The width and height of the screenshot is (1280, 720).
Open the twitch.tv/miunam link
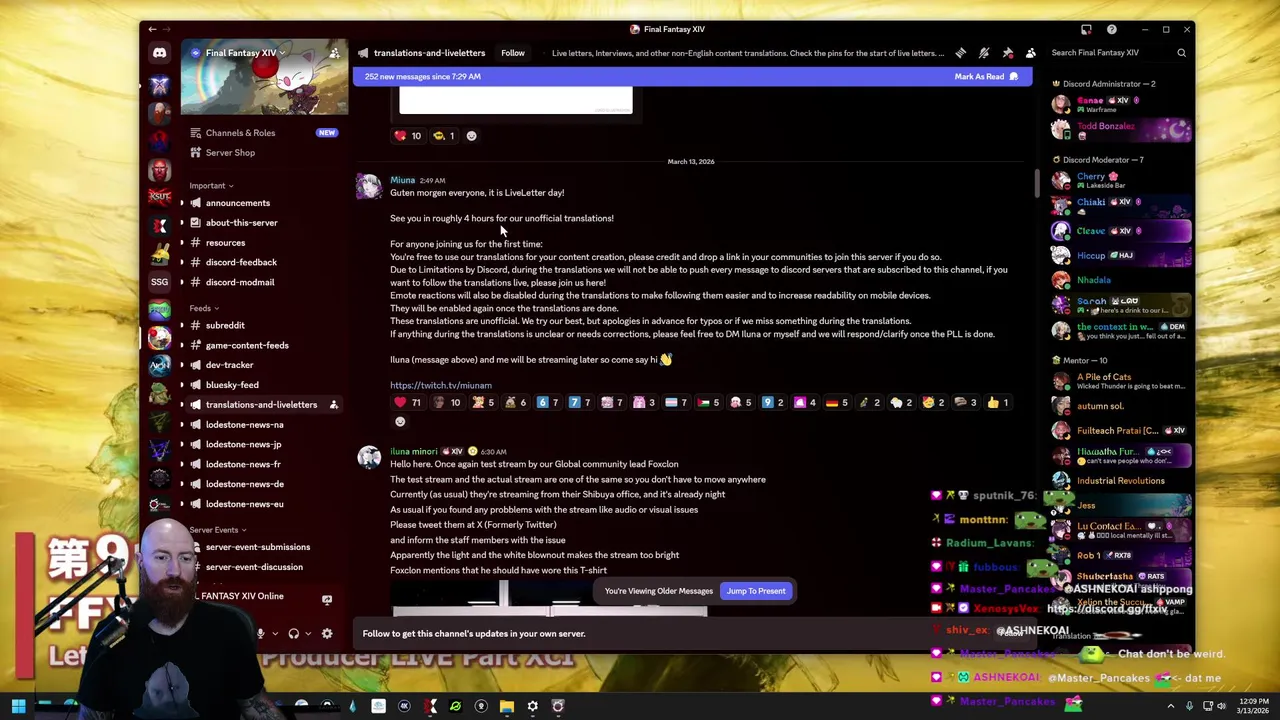(x=441, y=385)
